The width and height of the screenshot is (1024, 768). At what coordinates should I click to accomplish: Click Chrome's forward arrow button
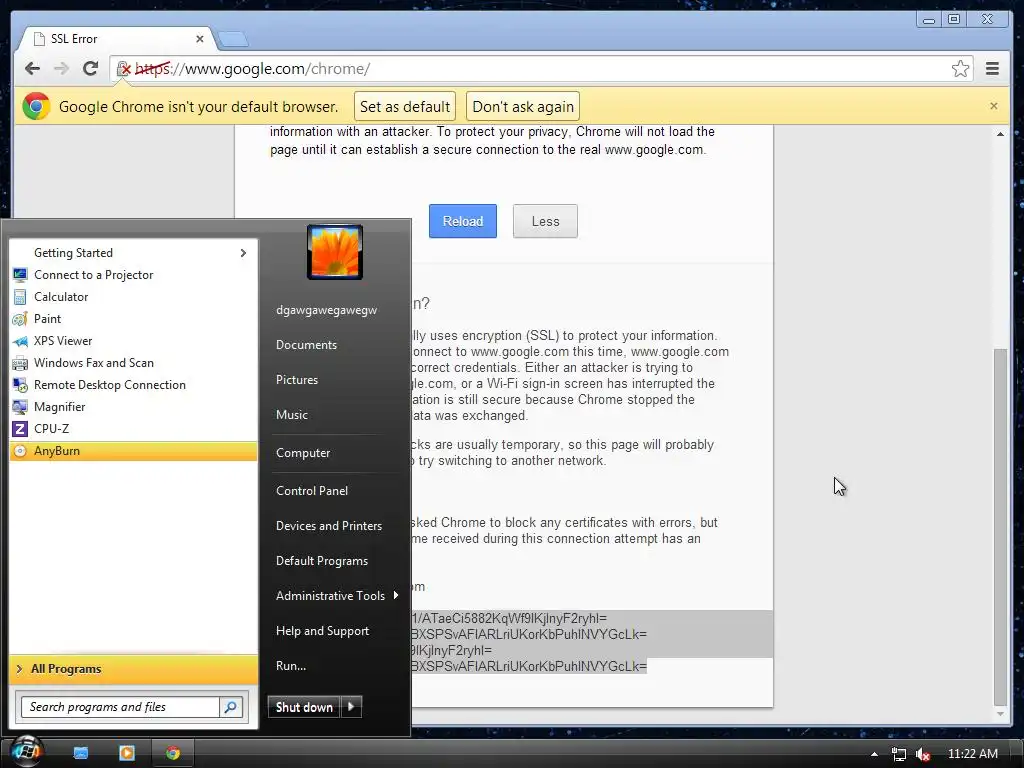[61, 69]
